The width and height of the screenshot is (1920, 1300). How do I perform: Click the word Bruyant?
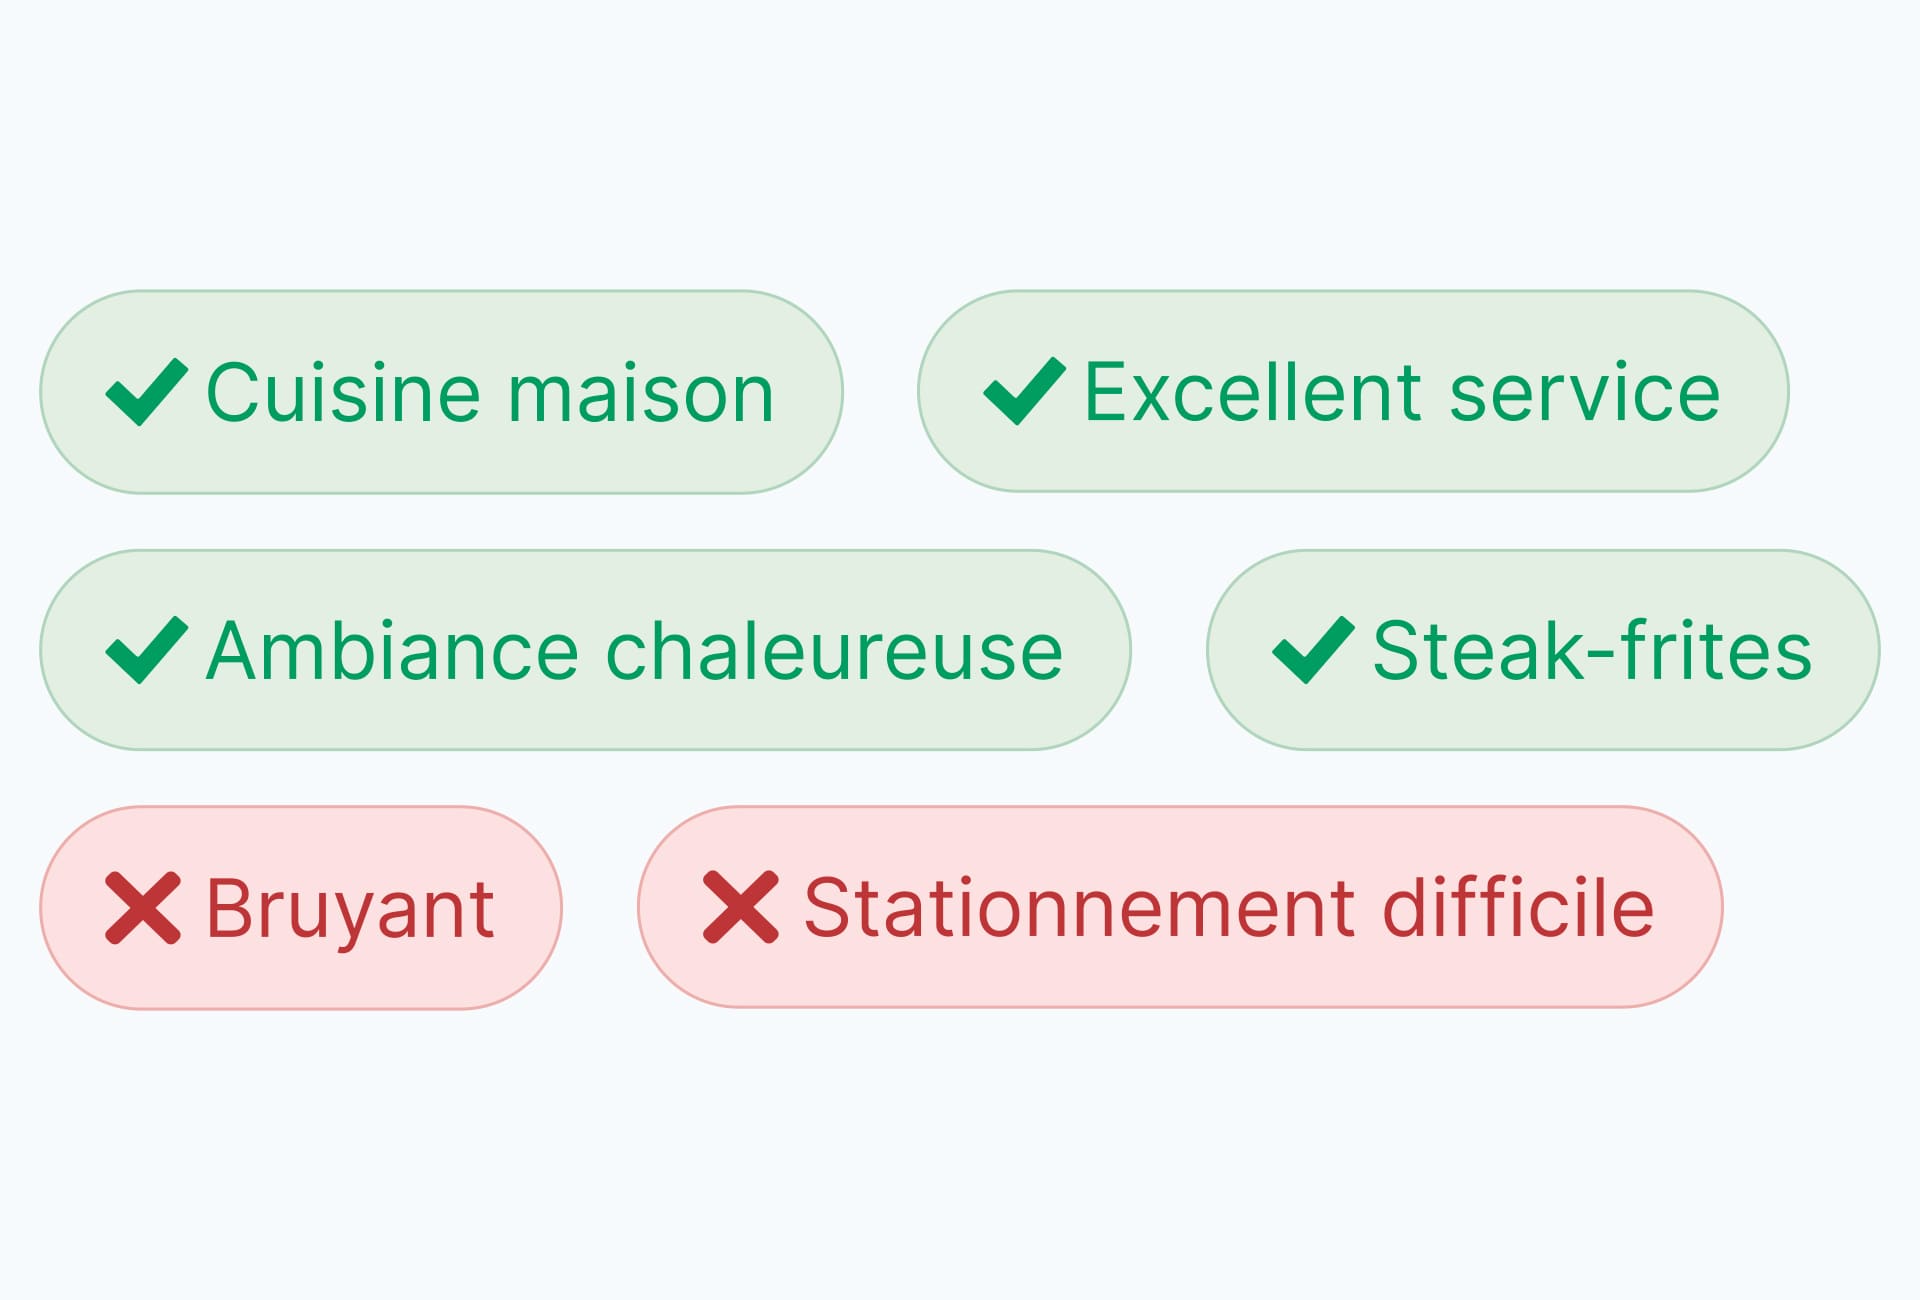coord(350,909)
